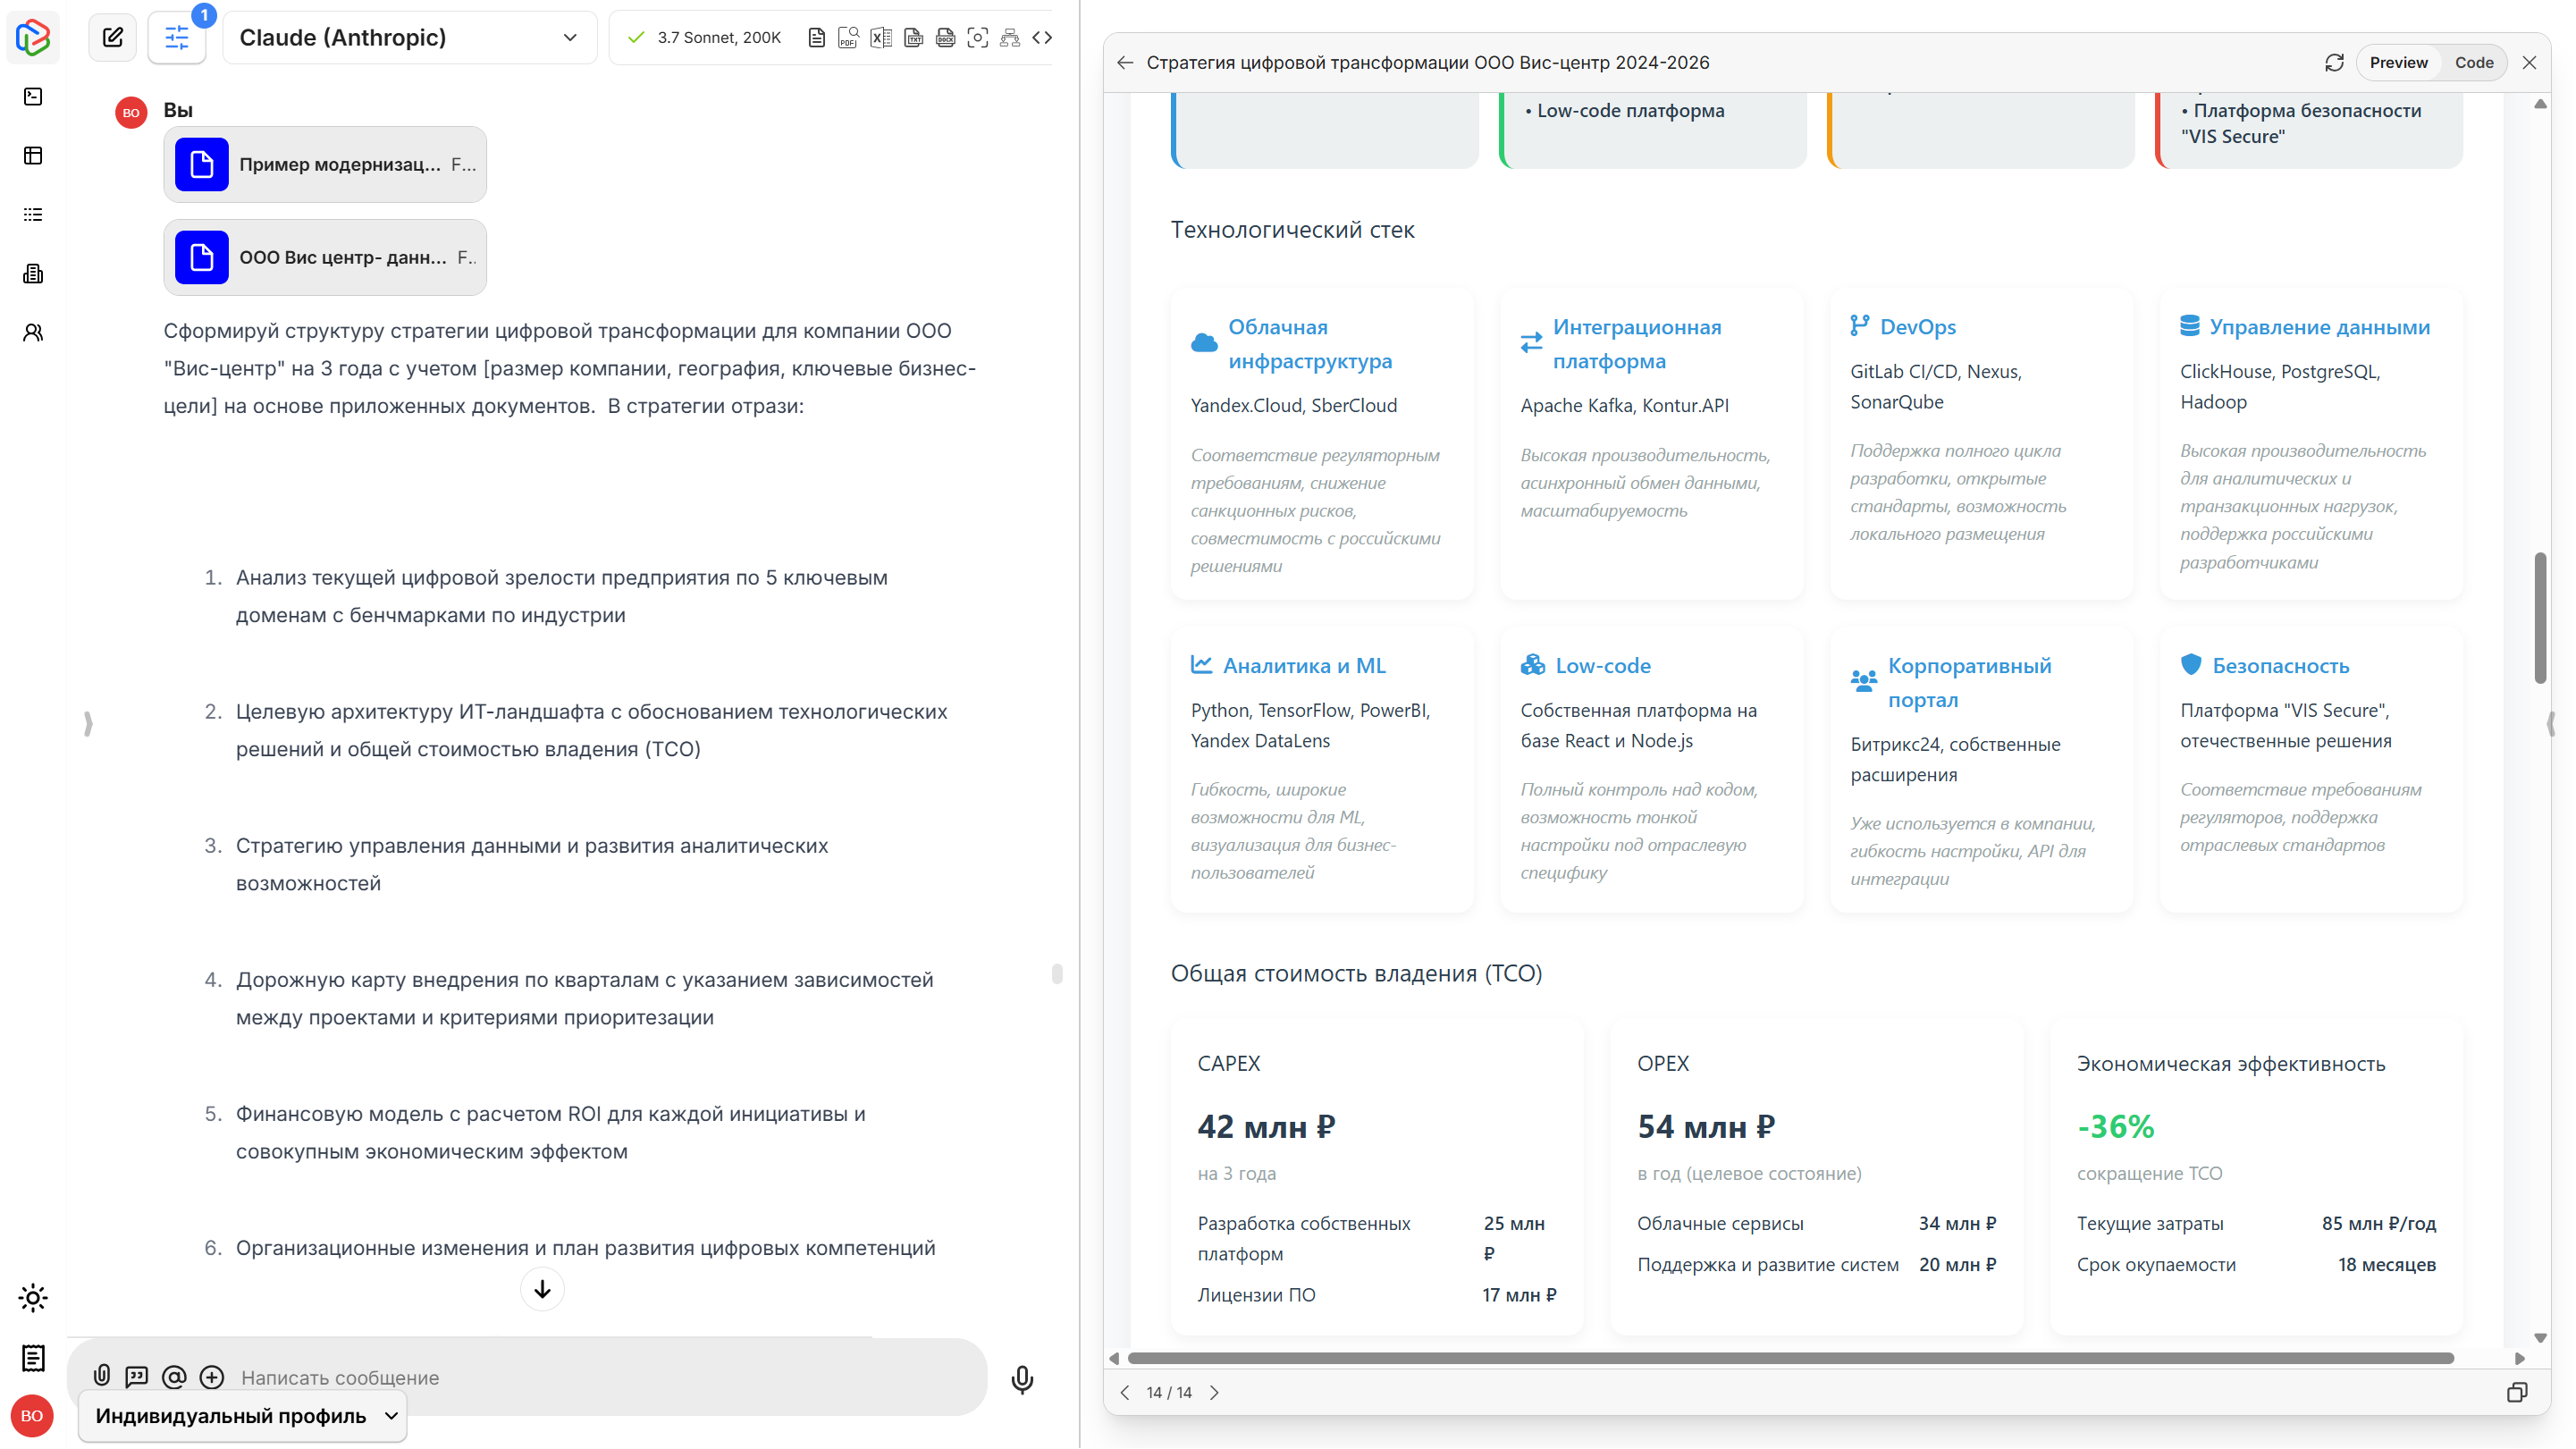Viewport: 2576px width, 1449px height.
Task: Click the 'Аналитика и ML' card heading
Action: 1304,665
